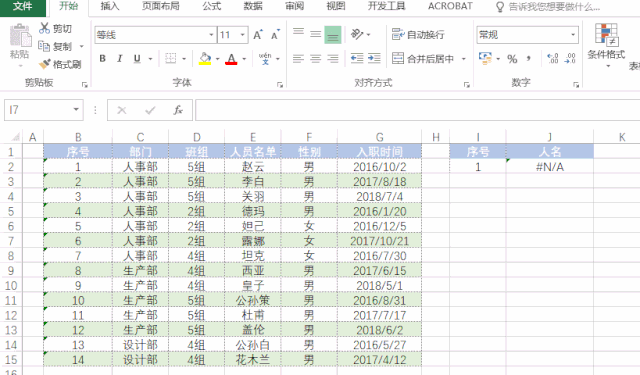Align text to middle of cell
The height and width of the screenshot is (375, 640).
[x=316, y=34]
